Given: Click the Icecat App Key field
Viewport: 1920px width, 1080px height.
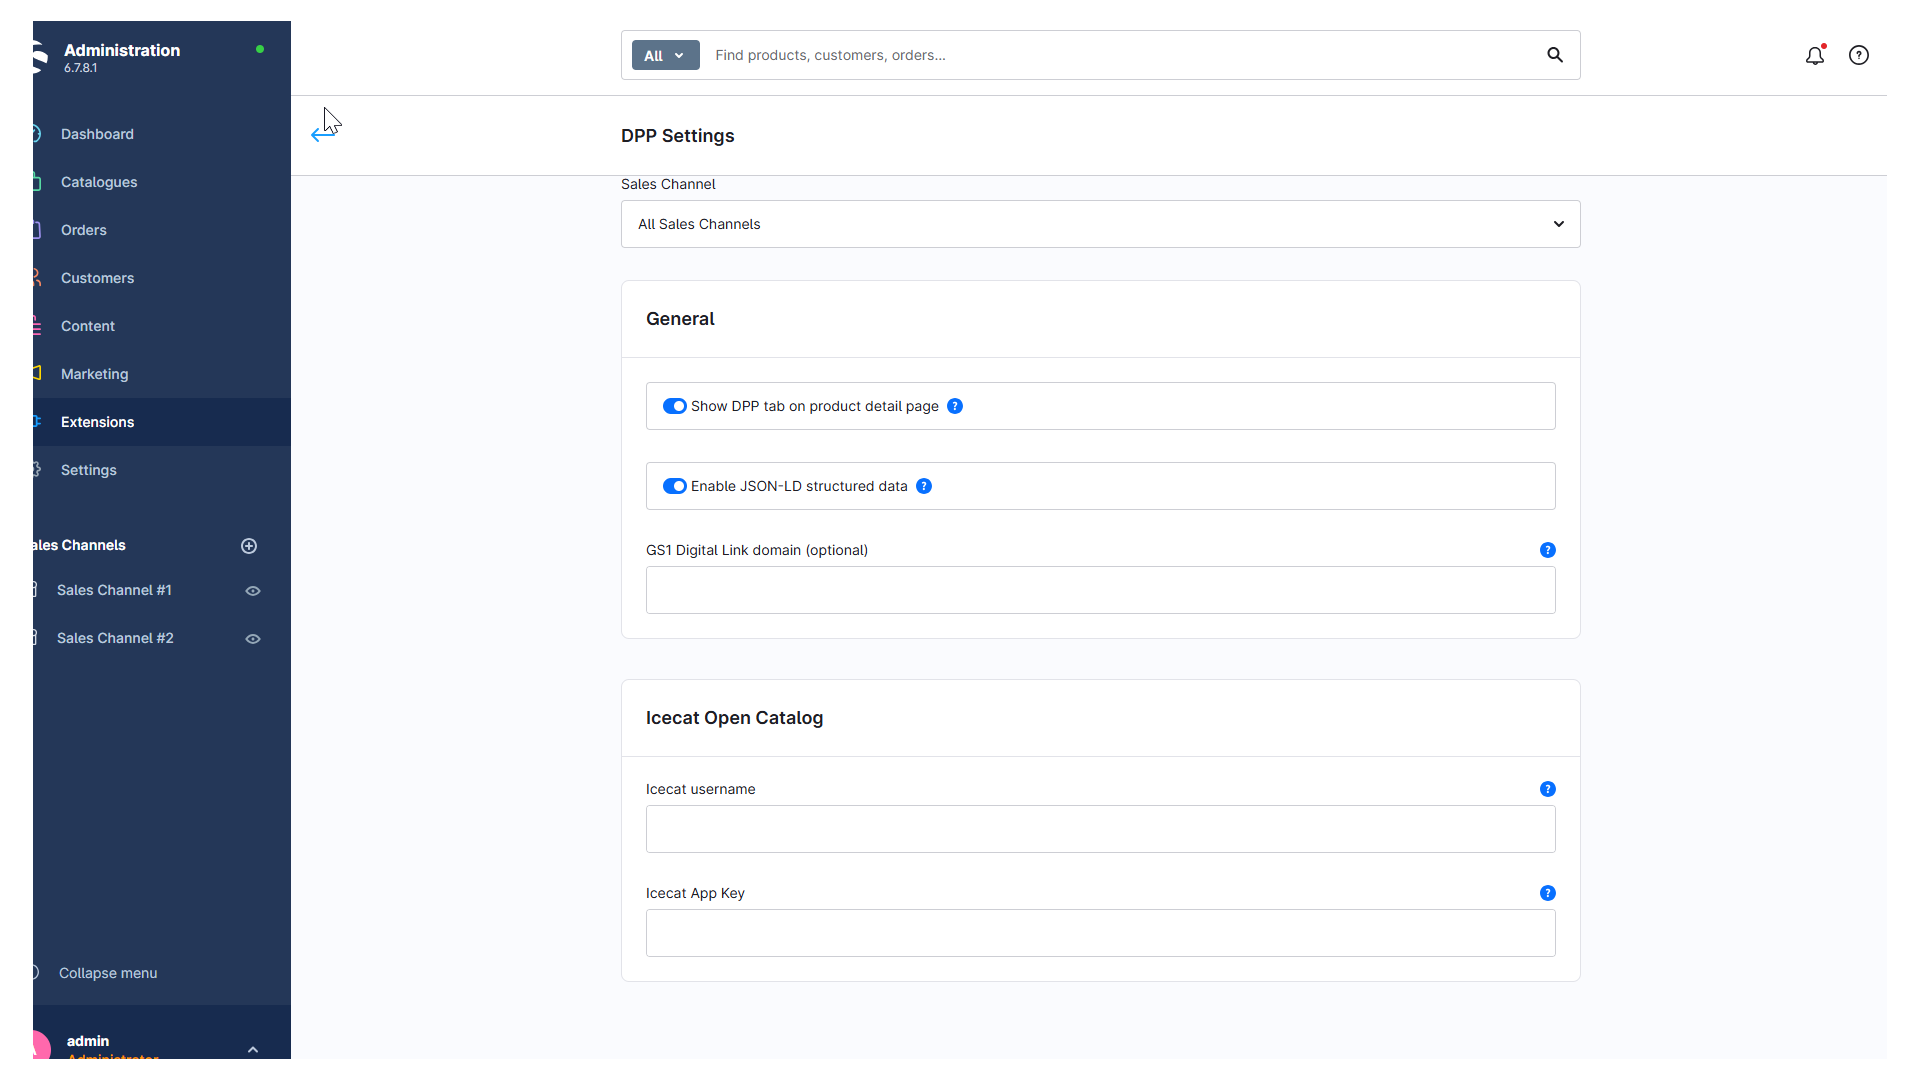Looking at the screenshot, I should [1100, 933].
